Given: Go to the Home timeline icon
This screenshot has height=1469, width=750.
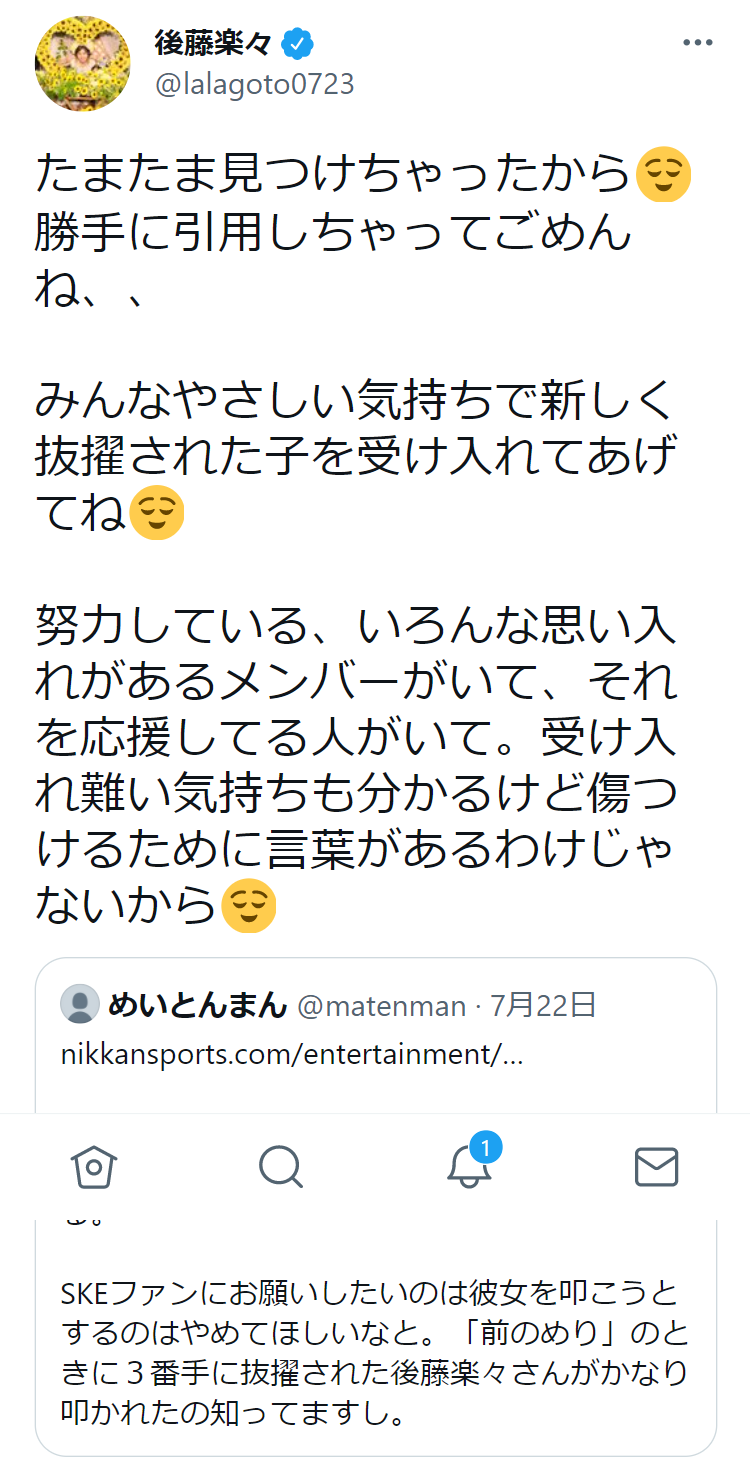Looking at the screenshot, I should coord(94,1166).
